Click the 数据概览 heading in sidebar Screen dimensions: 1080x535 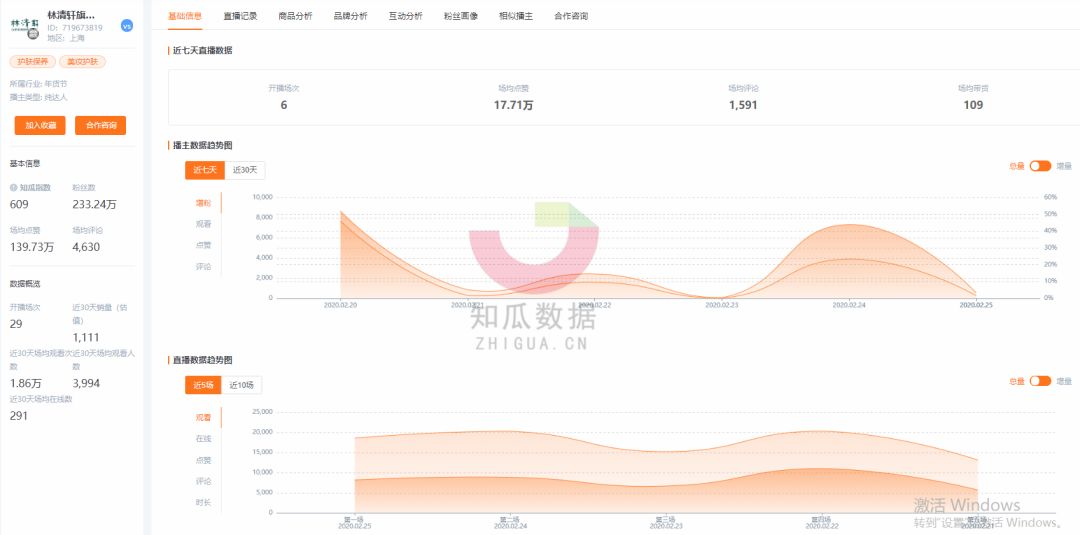[25, 284]
